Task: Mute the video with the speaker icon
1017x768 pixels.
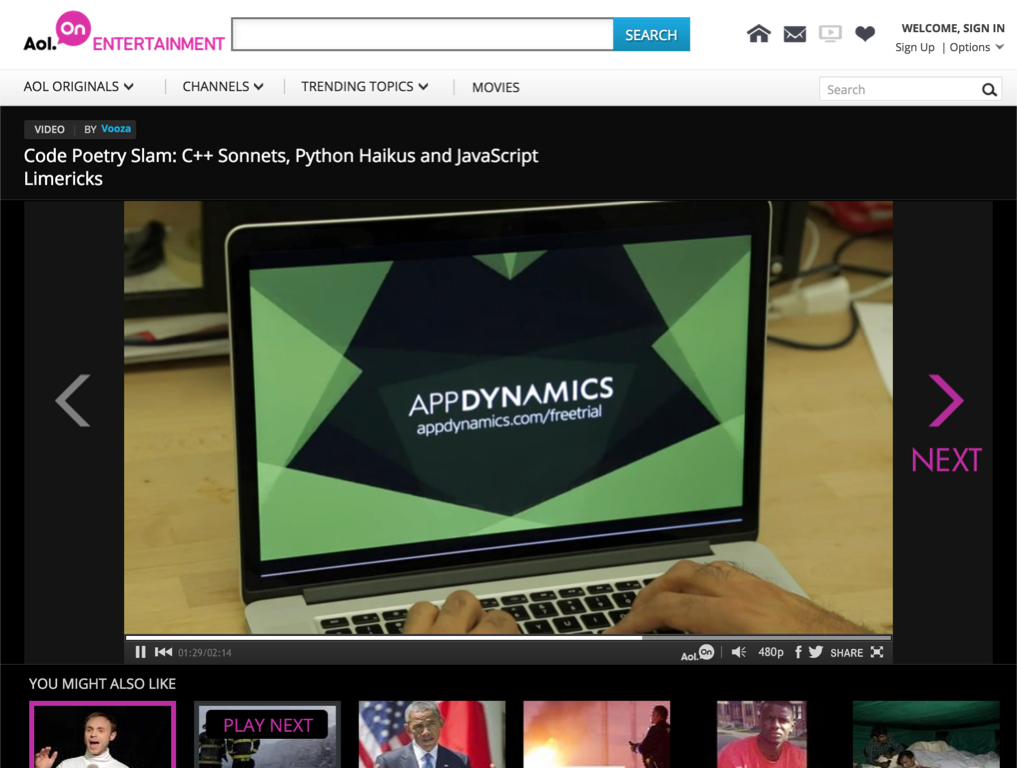Action: (x=739, y=652)
